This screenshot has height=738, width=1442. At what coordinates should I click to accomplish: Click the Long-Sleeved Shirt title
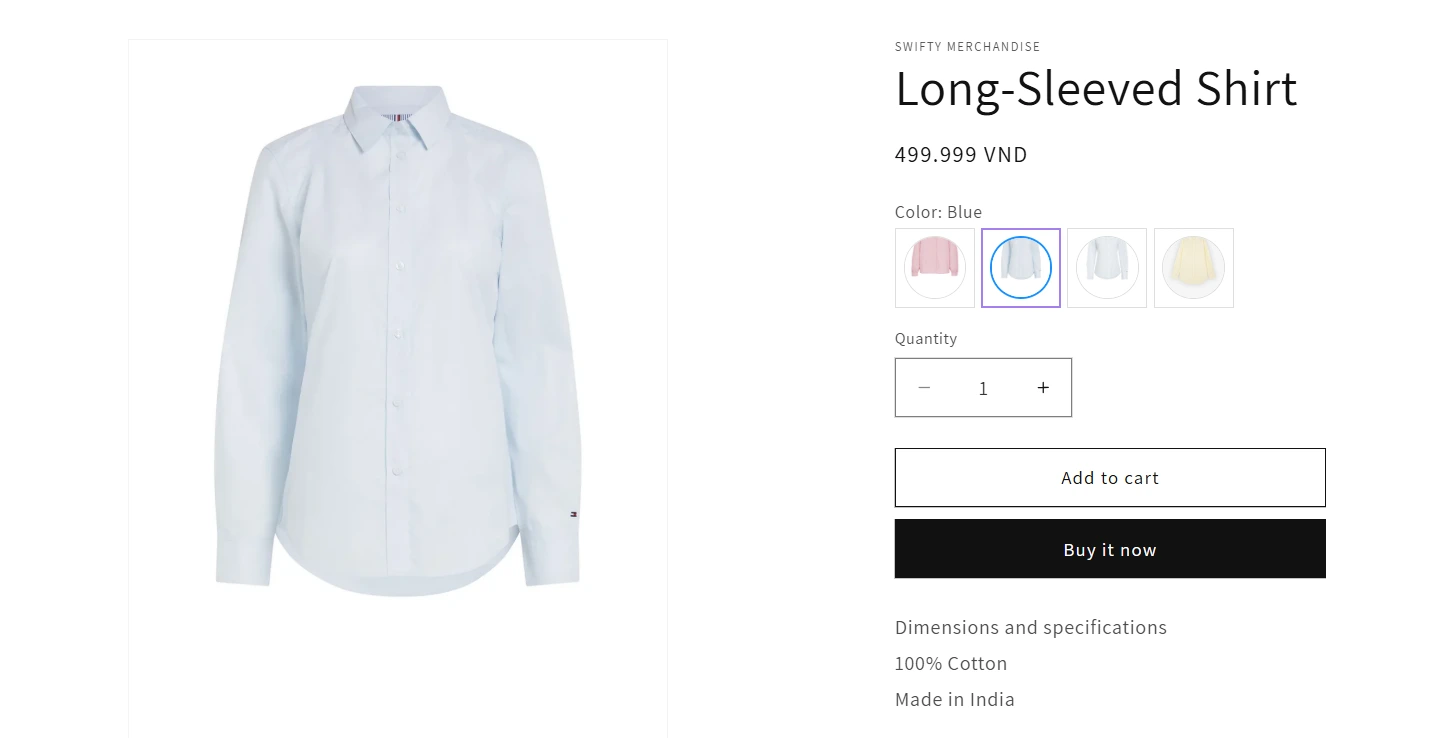coord(1096,88)
